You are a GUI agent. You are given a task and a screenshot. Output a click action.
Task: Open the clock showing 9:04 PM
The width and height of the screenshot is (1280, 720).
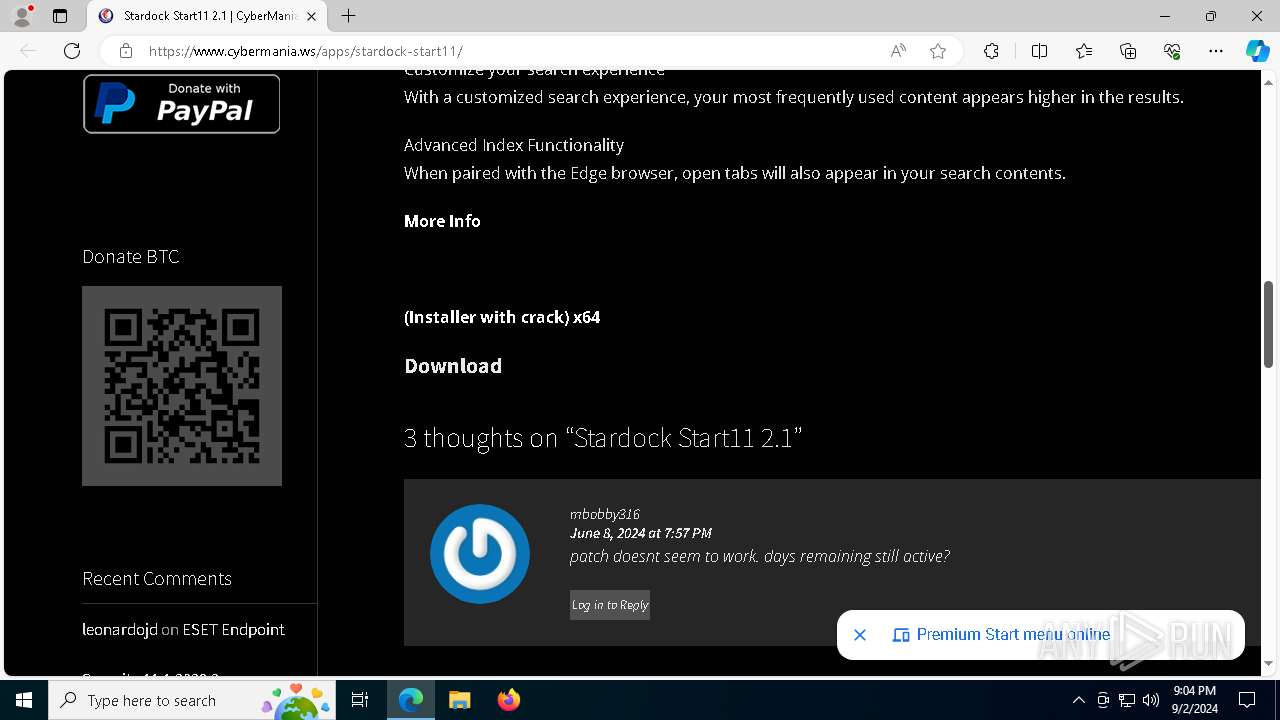coord(1194,700)
